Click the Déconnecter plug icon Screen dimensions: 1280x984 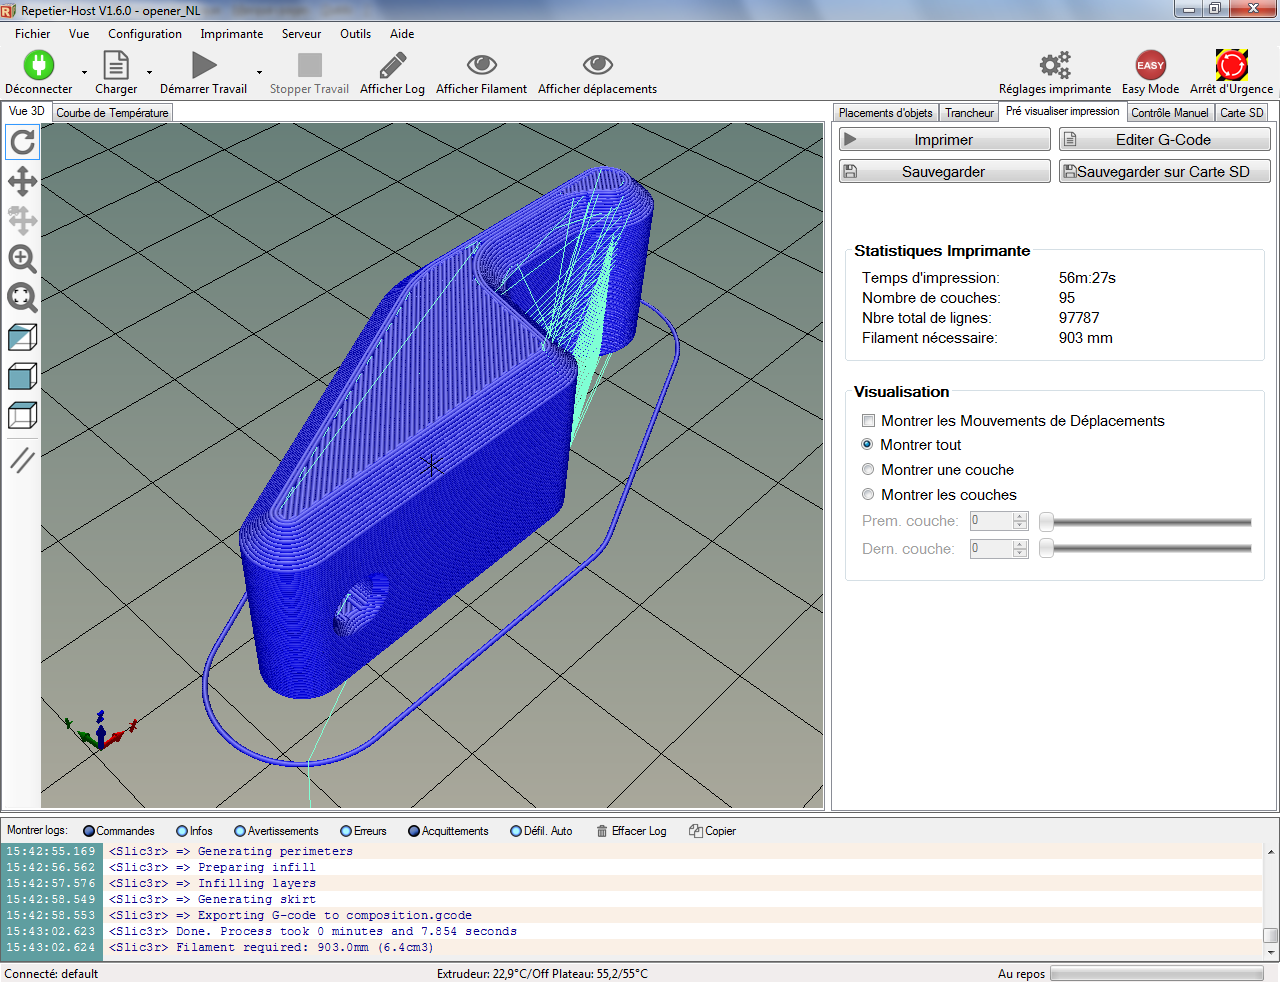(x=38, y=66)
